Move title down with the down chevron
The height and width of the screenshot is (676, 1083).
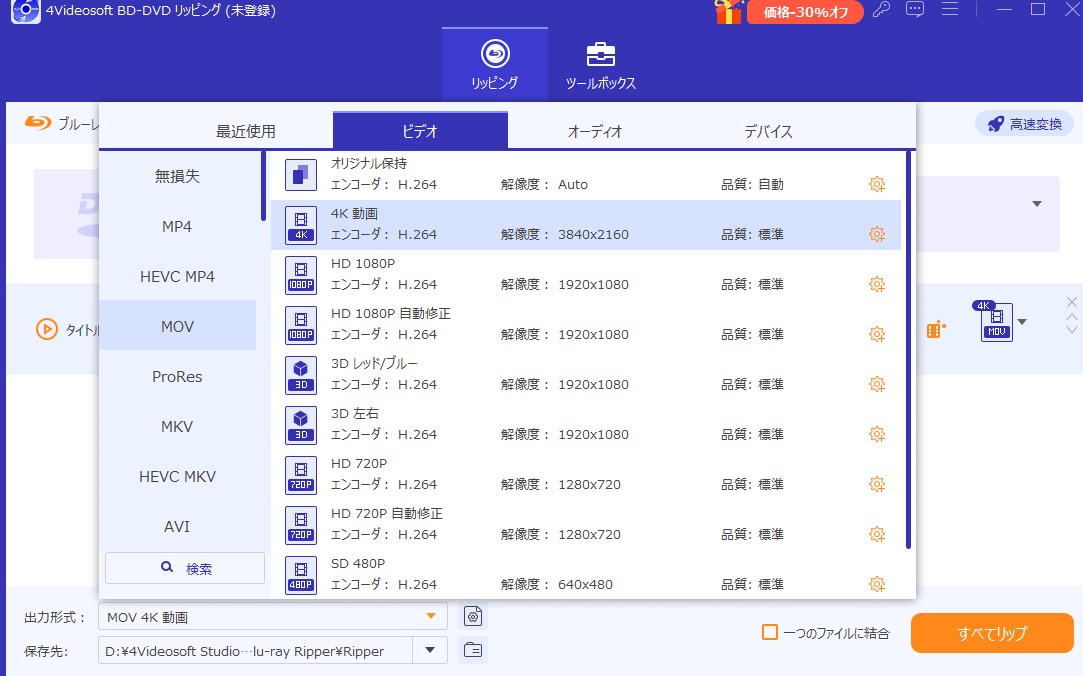pos(1071,329)
